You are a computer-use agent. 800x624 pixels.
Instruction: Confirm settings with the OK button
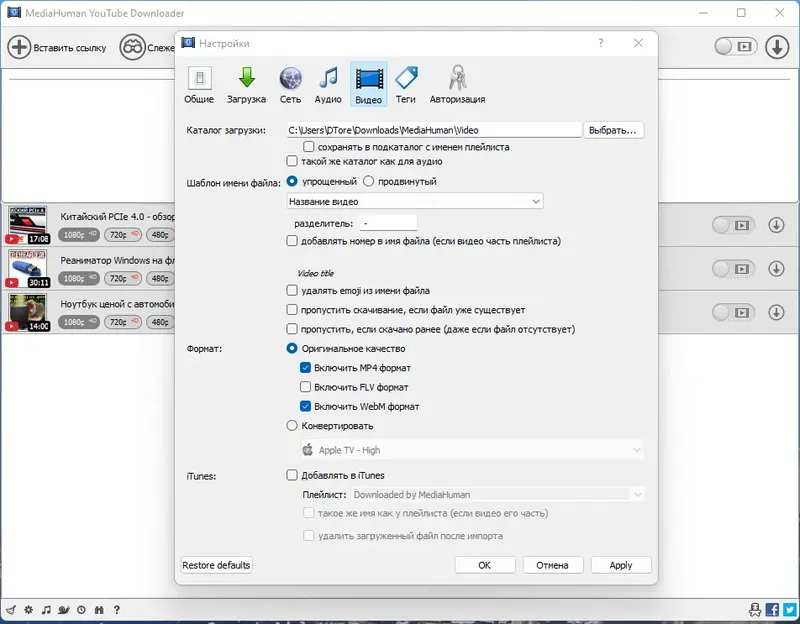click(x=485, y=565)
